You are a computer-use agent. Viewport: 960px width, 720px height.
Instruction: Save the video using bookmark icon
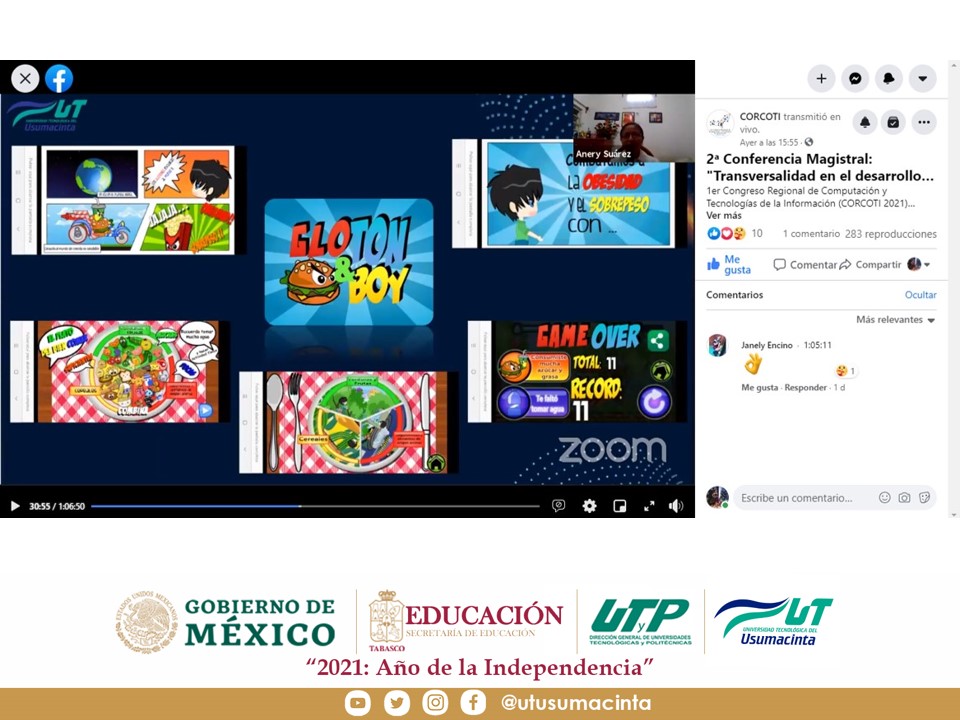[894, 122]
